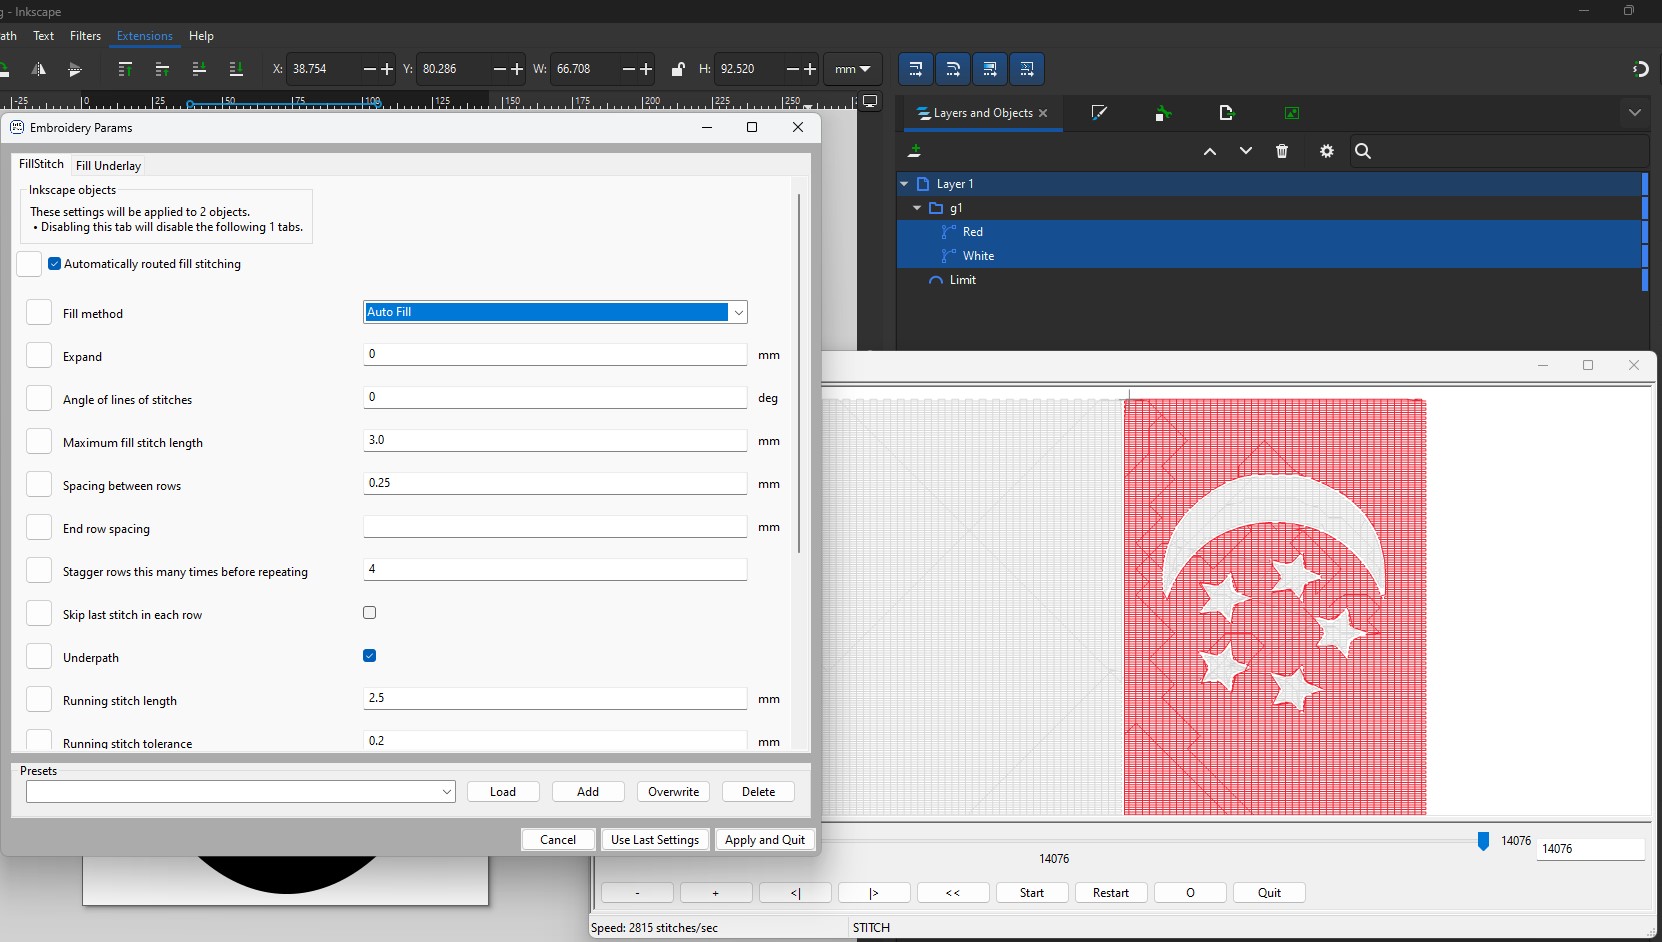Increase X coordinate with plus stepper
This screenshot has height=942, width=1662.
coord(387,69)
